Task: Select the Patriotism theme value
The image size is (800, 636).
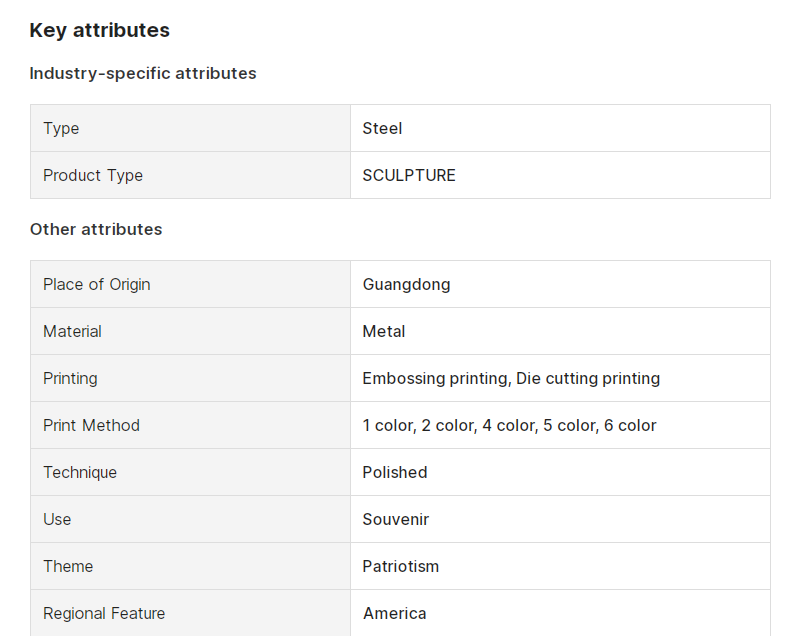Action: [x=401, y=566]
